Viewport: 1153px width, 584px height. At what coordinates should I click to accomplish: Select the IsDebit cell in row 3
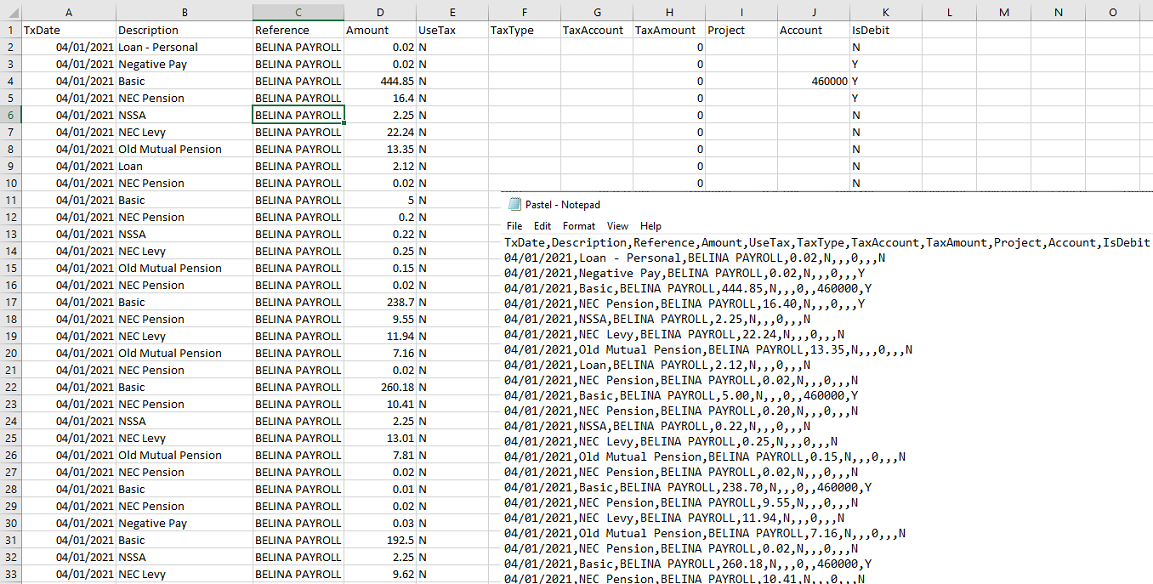(886, 64)
